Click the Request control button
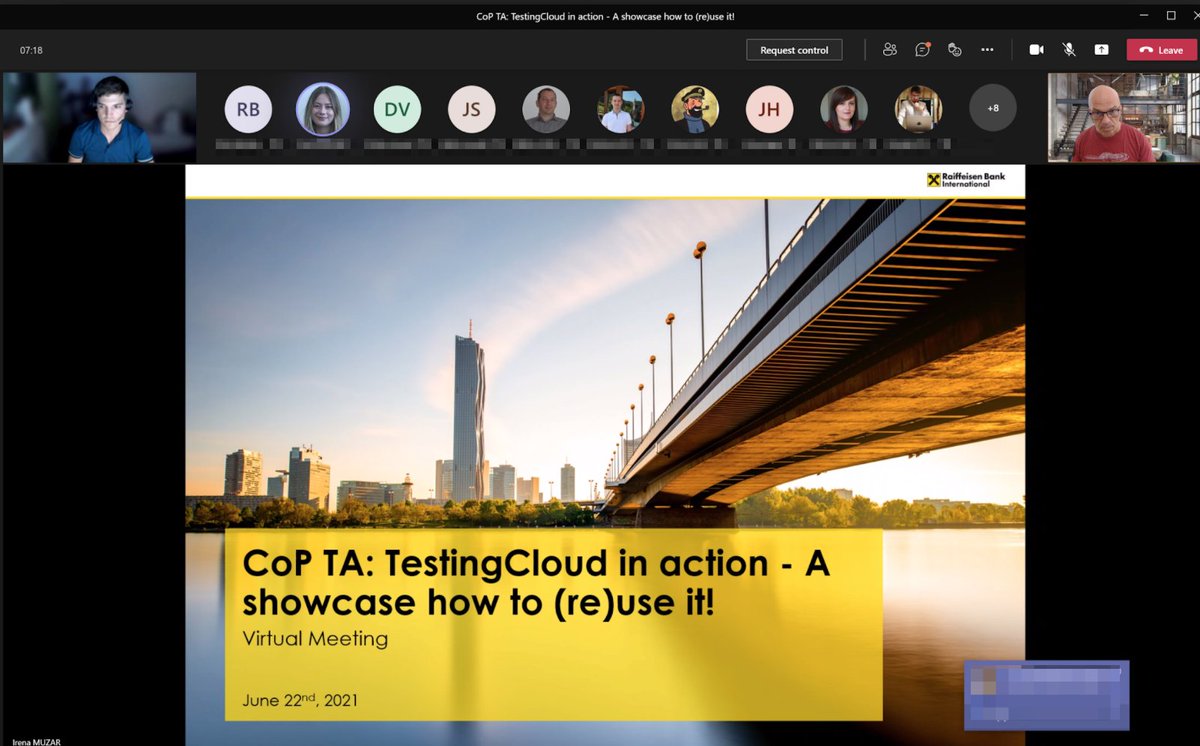 click(794, 50)
